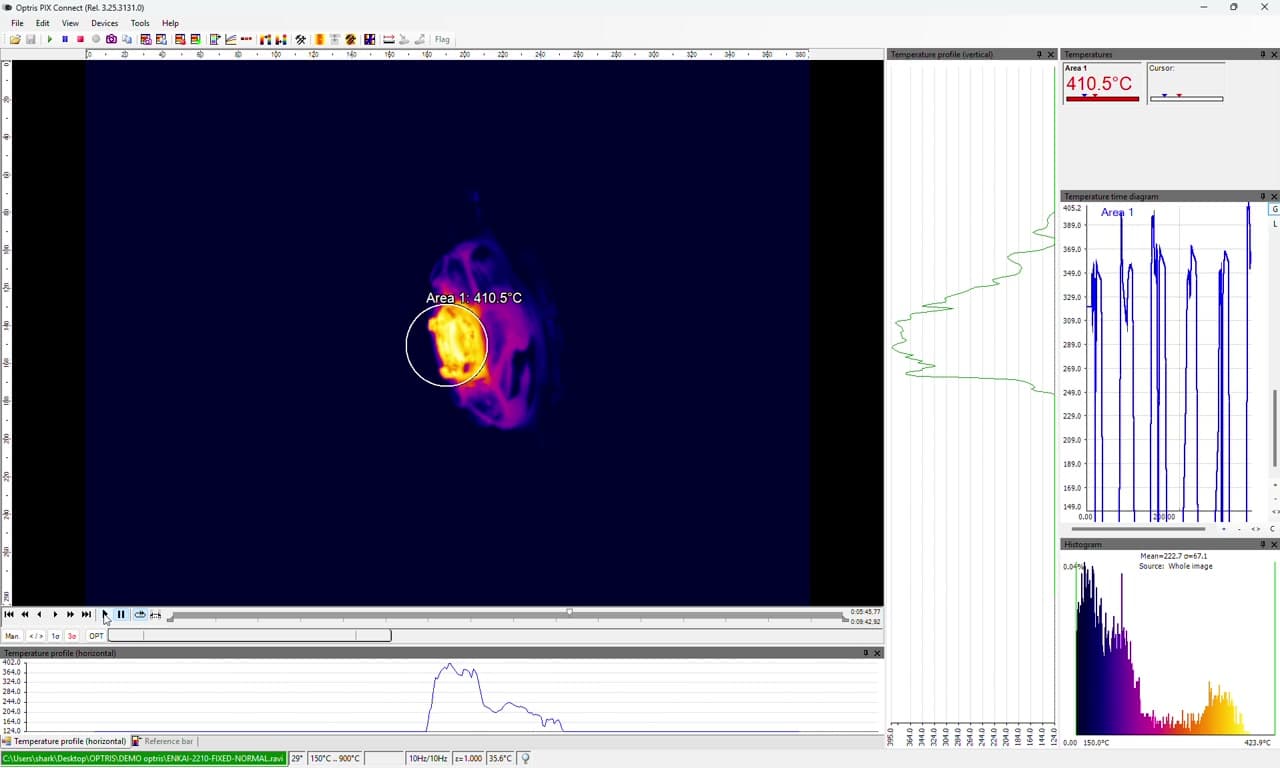This screenshot has height=768, width=1280.
Task: Toggle the 1σ scaling mode
Action: 56,636
